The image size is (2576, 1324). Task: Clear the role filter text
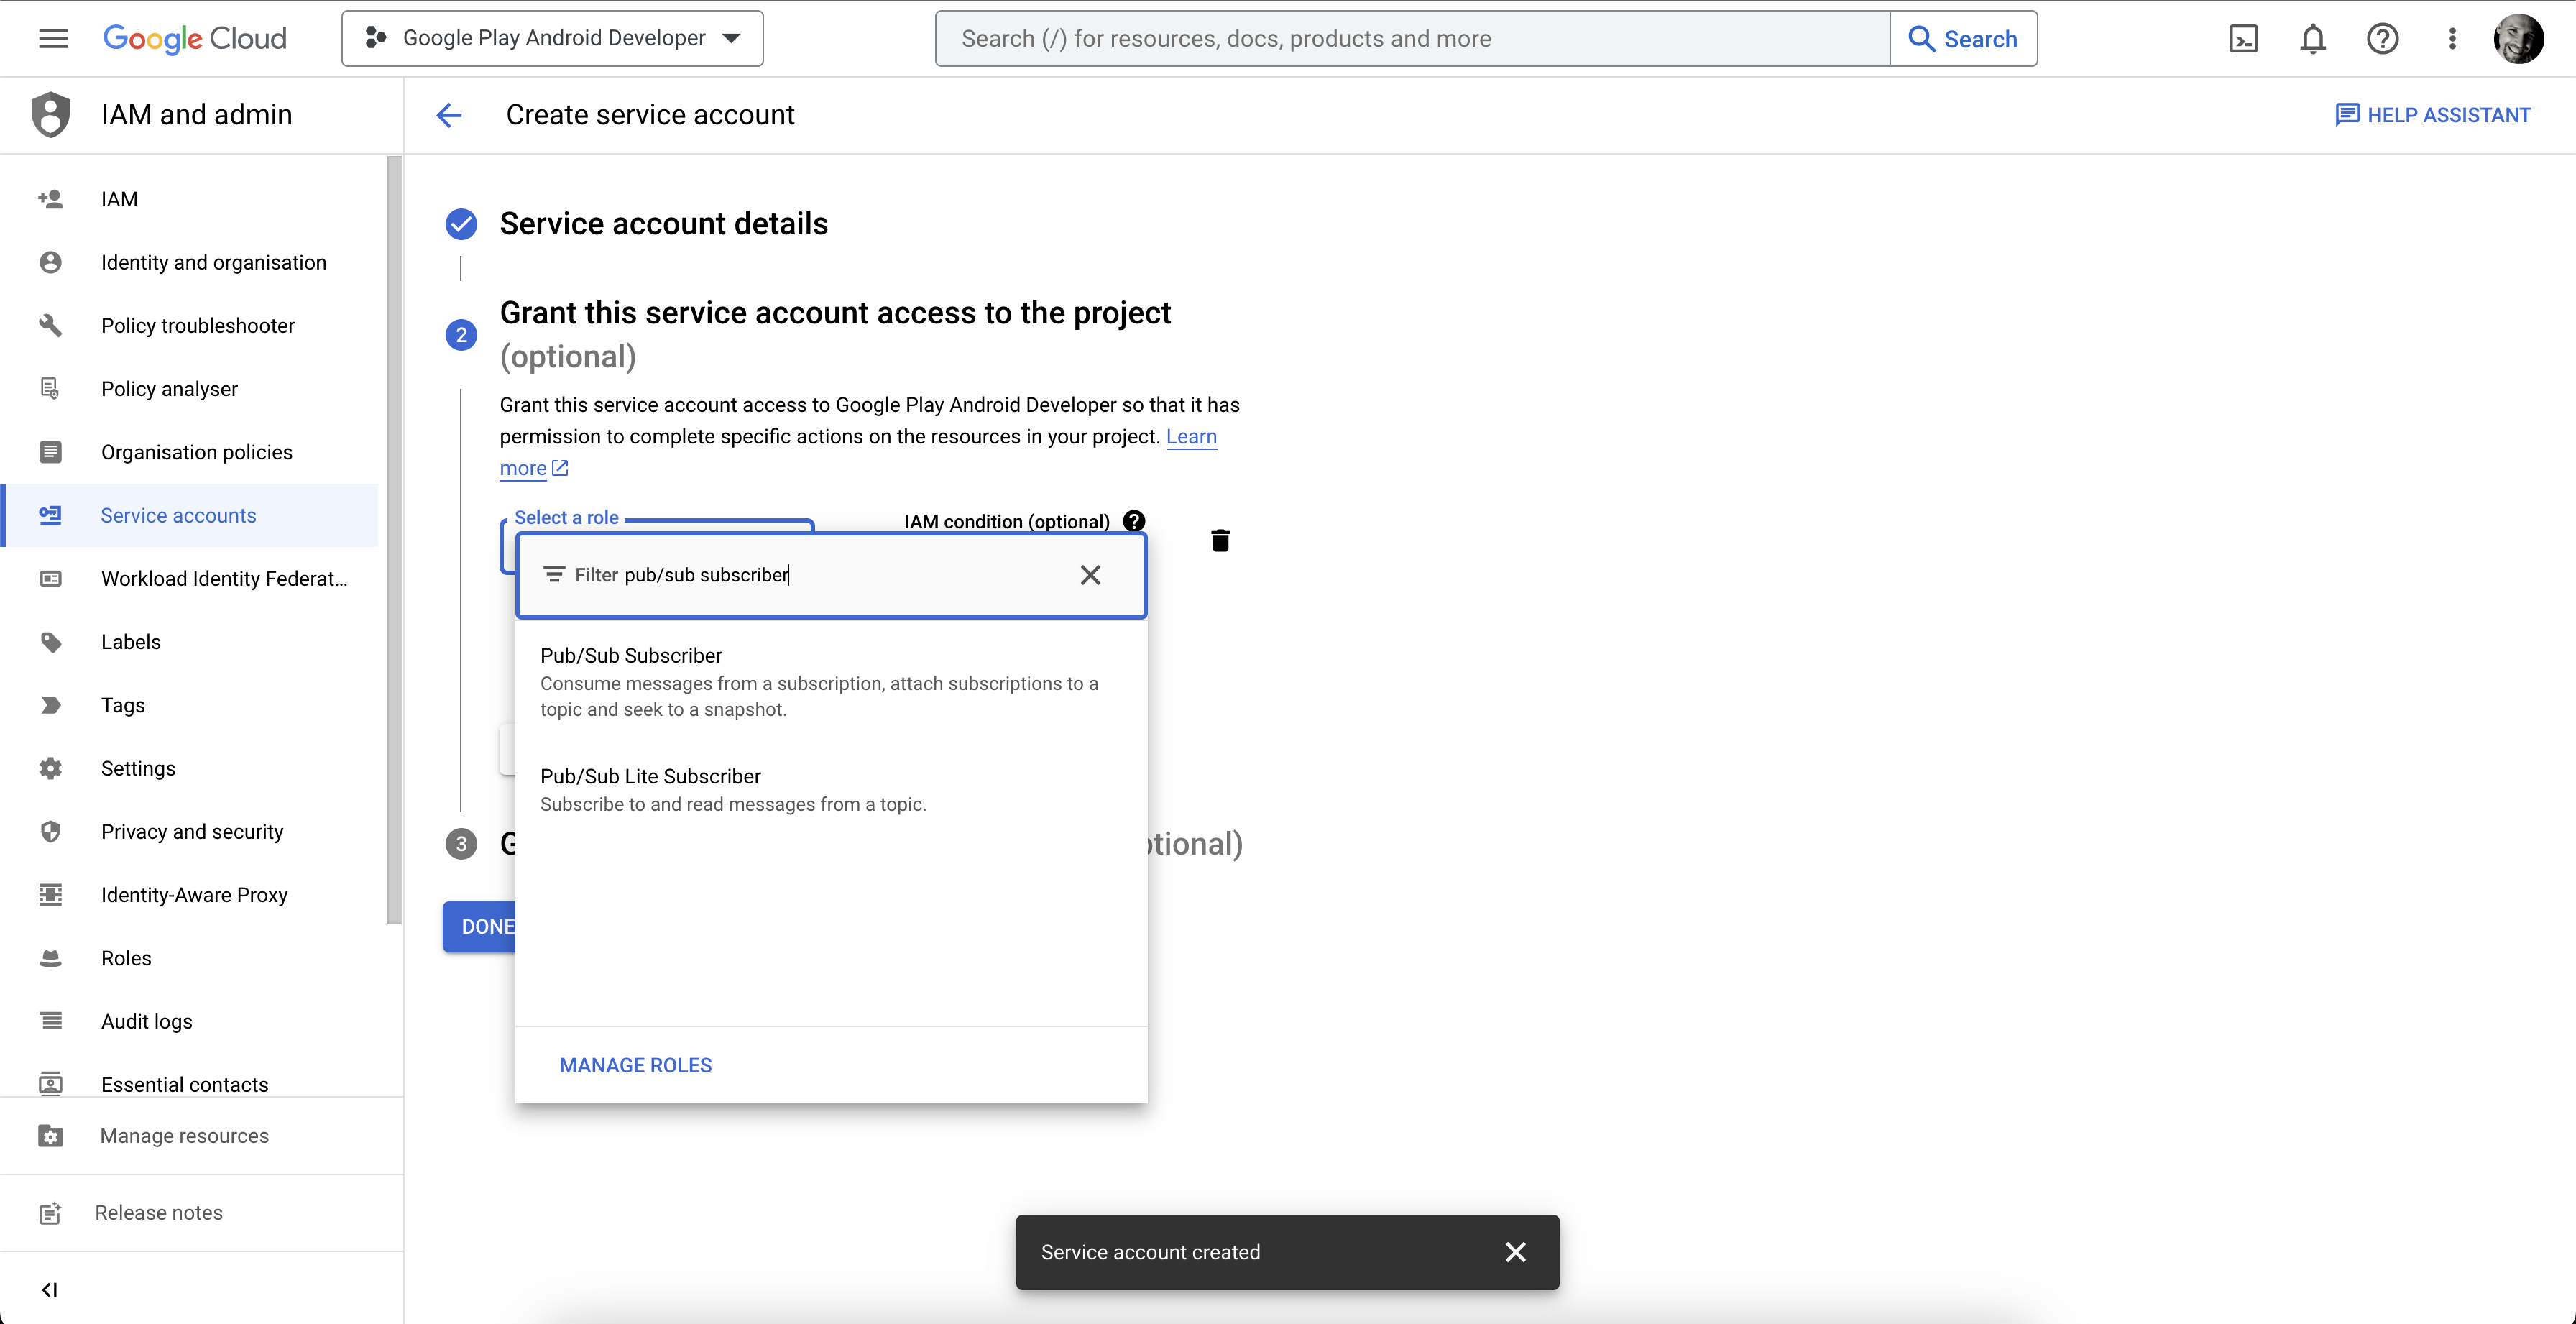click(1090, 575)
